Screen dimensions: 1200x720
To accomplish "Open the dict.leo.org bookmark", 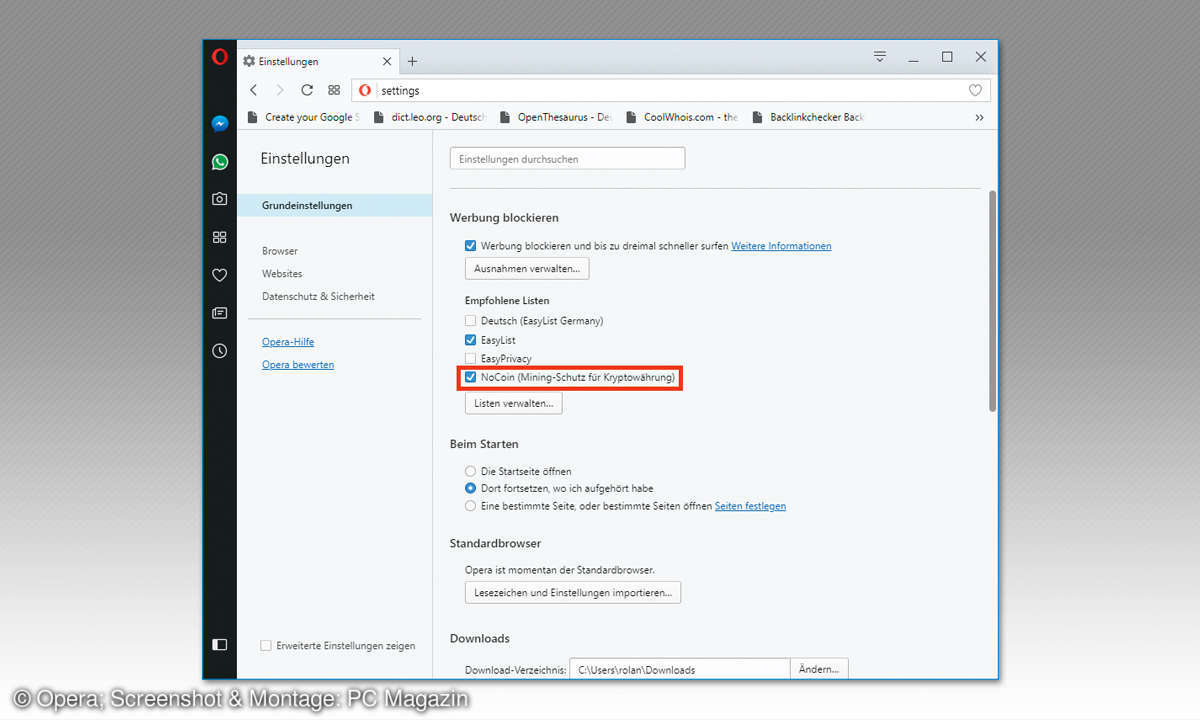I will coord(429,117).
